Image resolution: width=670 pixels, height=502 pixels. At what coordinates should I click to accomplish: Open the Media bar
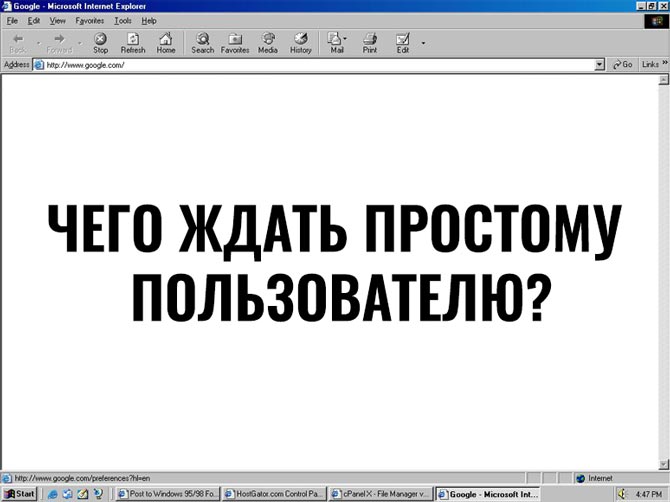point(268,42)
